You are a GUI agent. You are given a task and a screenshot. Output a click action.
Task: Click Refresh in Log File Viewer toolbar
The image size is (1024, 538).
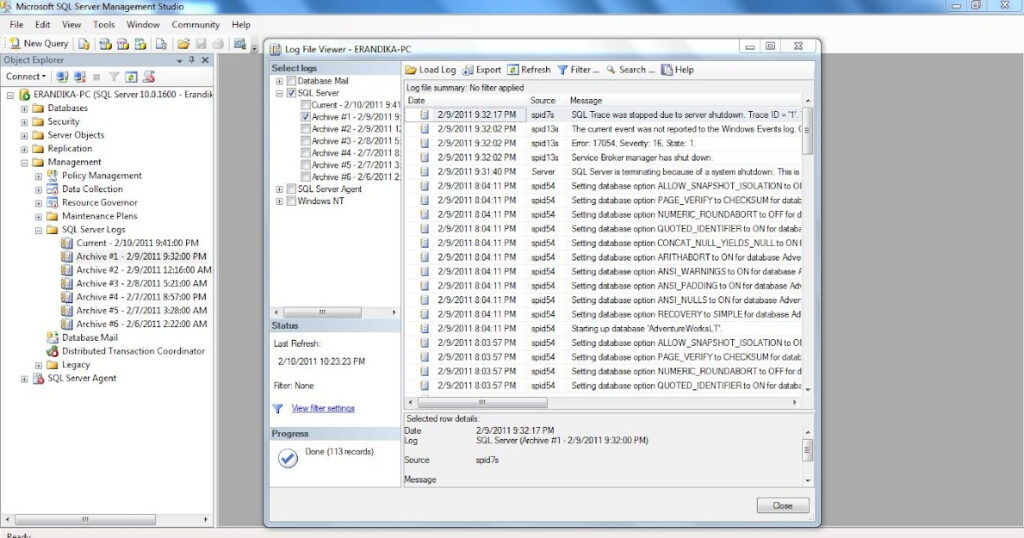pyautogui.click(x=529, y=69)
